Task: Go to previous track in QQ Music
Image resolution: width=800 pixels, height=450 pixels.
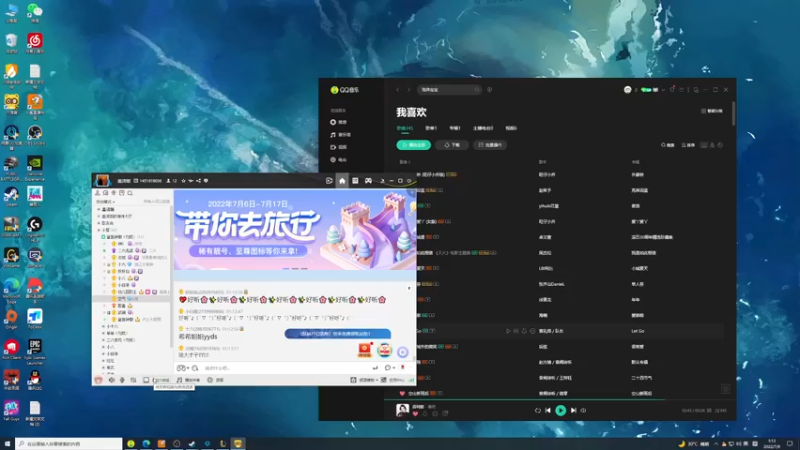Action: pos(548,410)
